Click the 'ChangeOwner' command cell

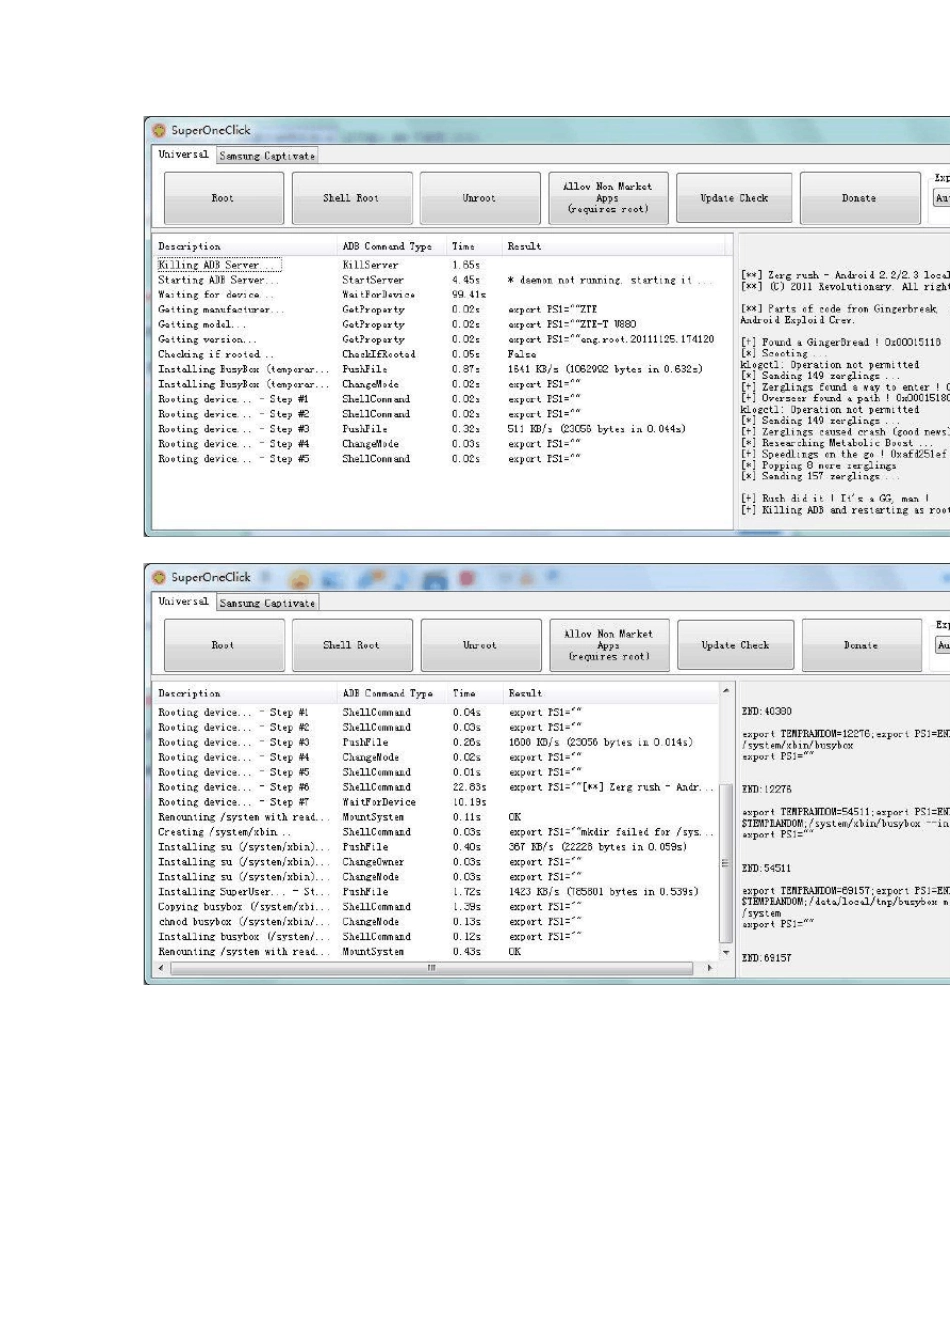click(x=373, y=862)
